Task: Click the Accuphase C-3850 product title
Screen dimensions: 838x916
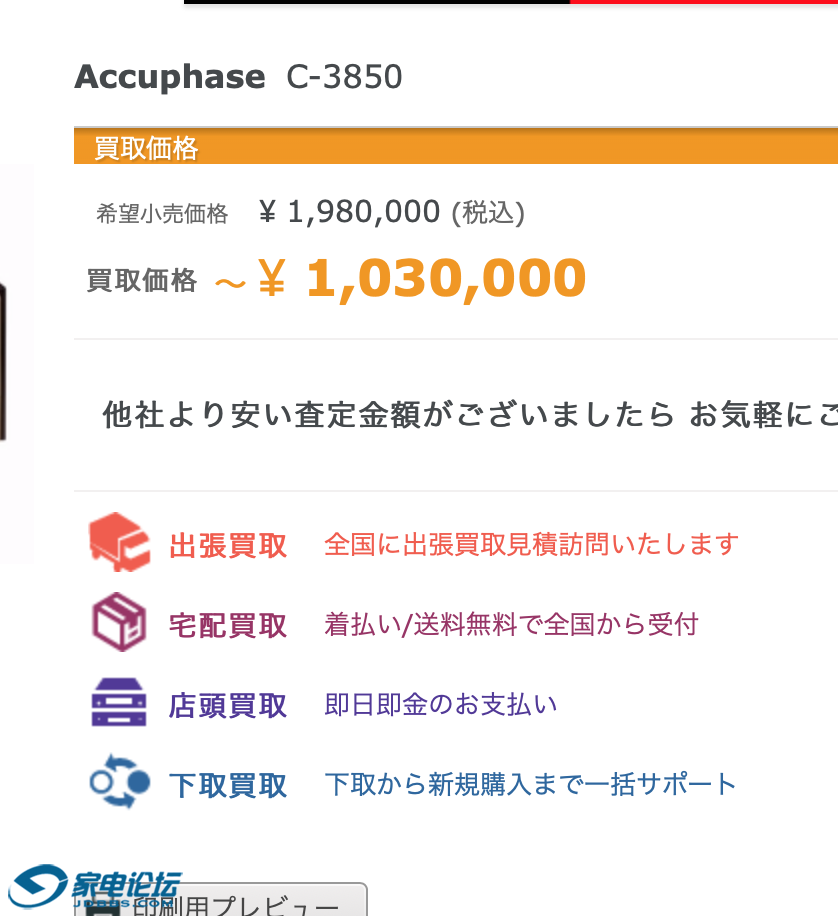Action: (x=238, y=77)
